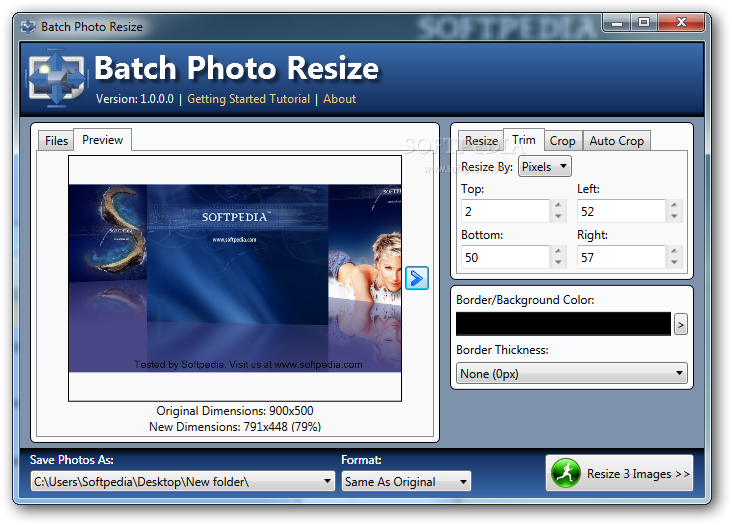Screen dimensions: 732x525
Task: Click the Left value input field
Action: coord(621,211)
